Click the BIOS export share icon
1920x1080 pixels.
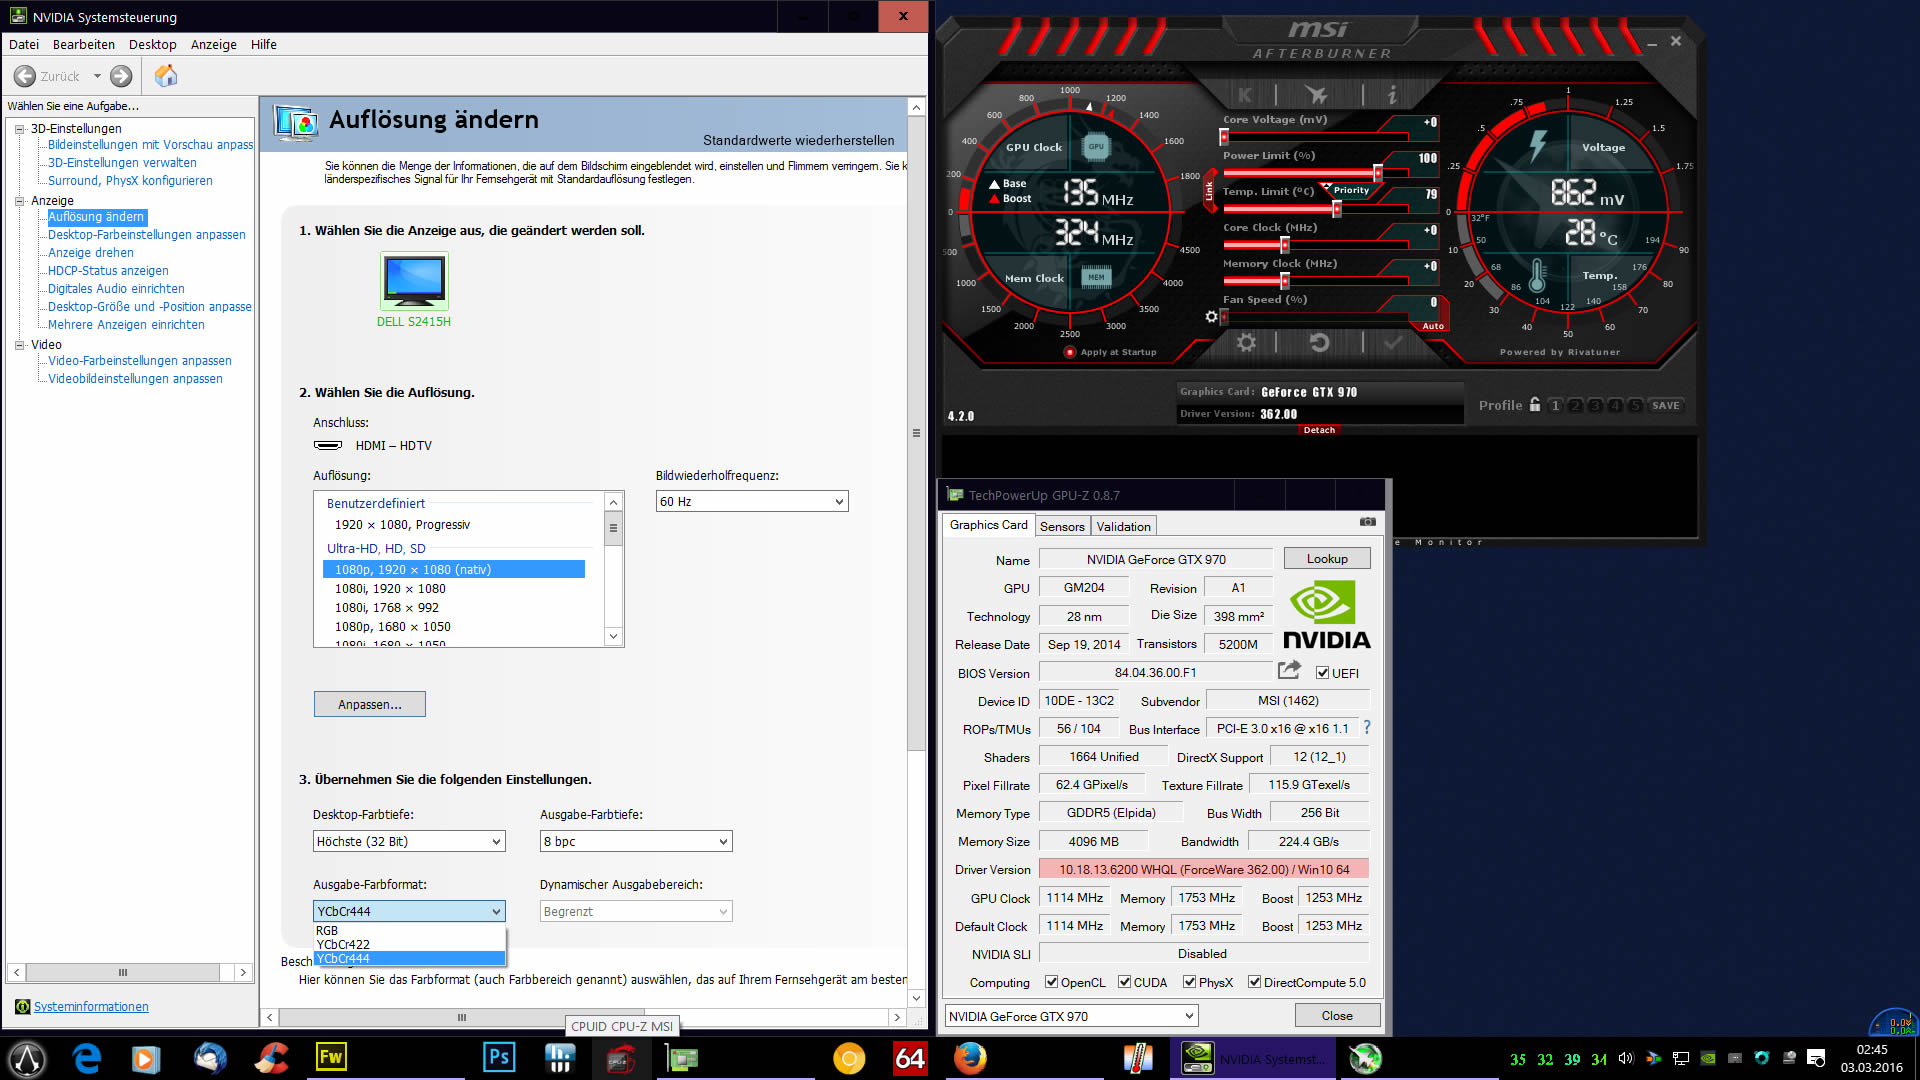point(1289,670)
